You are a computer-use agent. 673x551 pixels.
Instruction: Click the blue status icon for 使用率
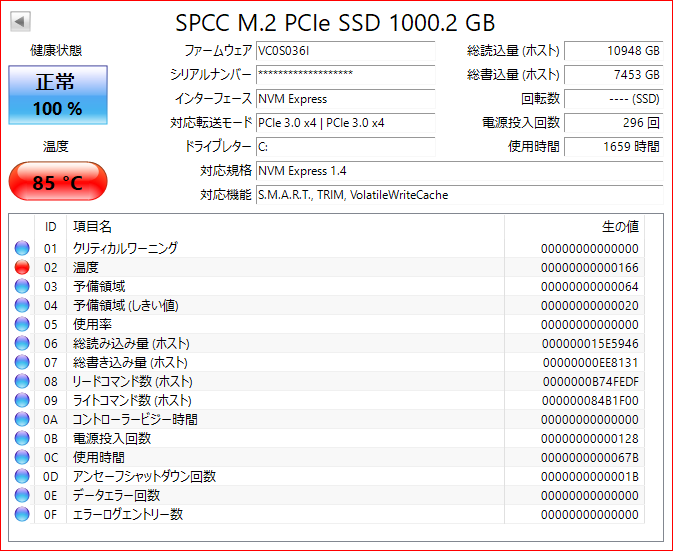pyautogui.click(x=22, y=324)
